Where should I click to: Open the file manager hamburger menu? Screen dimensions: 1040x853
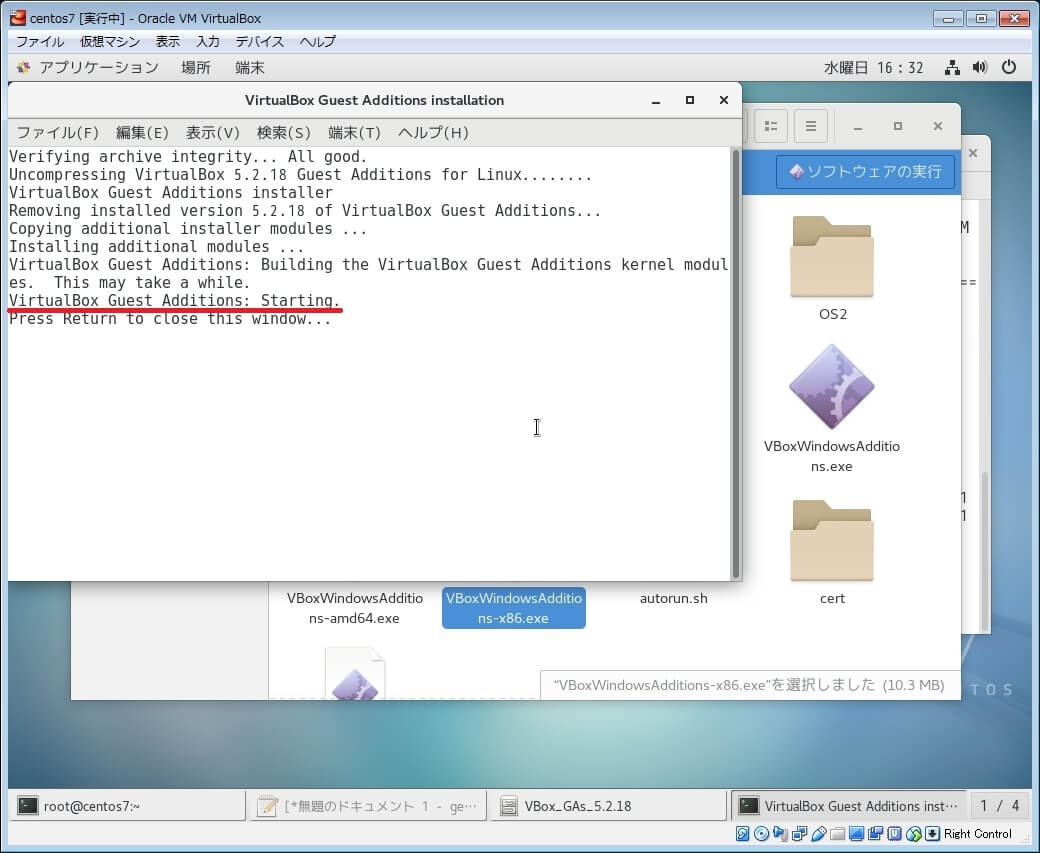click(810, 126)
